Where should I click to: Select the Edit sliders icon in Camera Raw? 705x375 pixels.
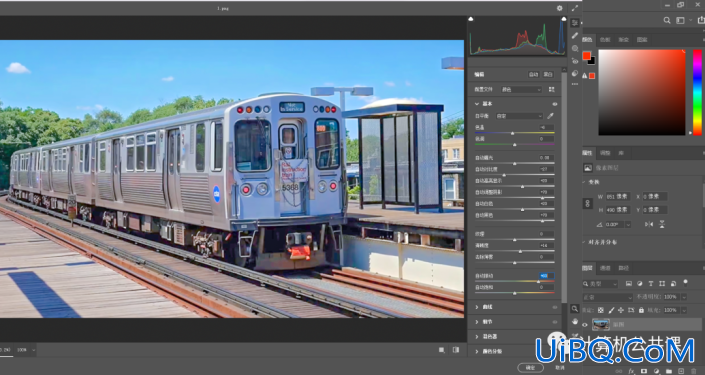tap(575, 23)
